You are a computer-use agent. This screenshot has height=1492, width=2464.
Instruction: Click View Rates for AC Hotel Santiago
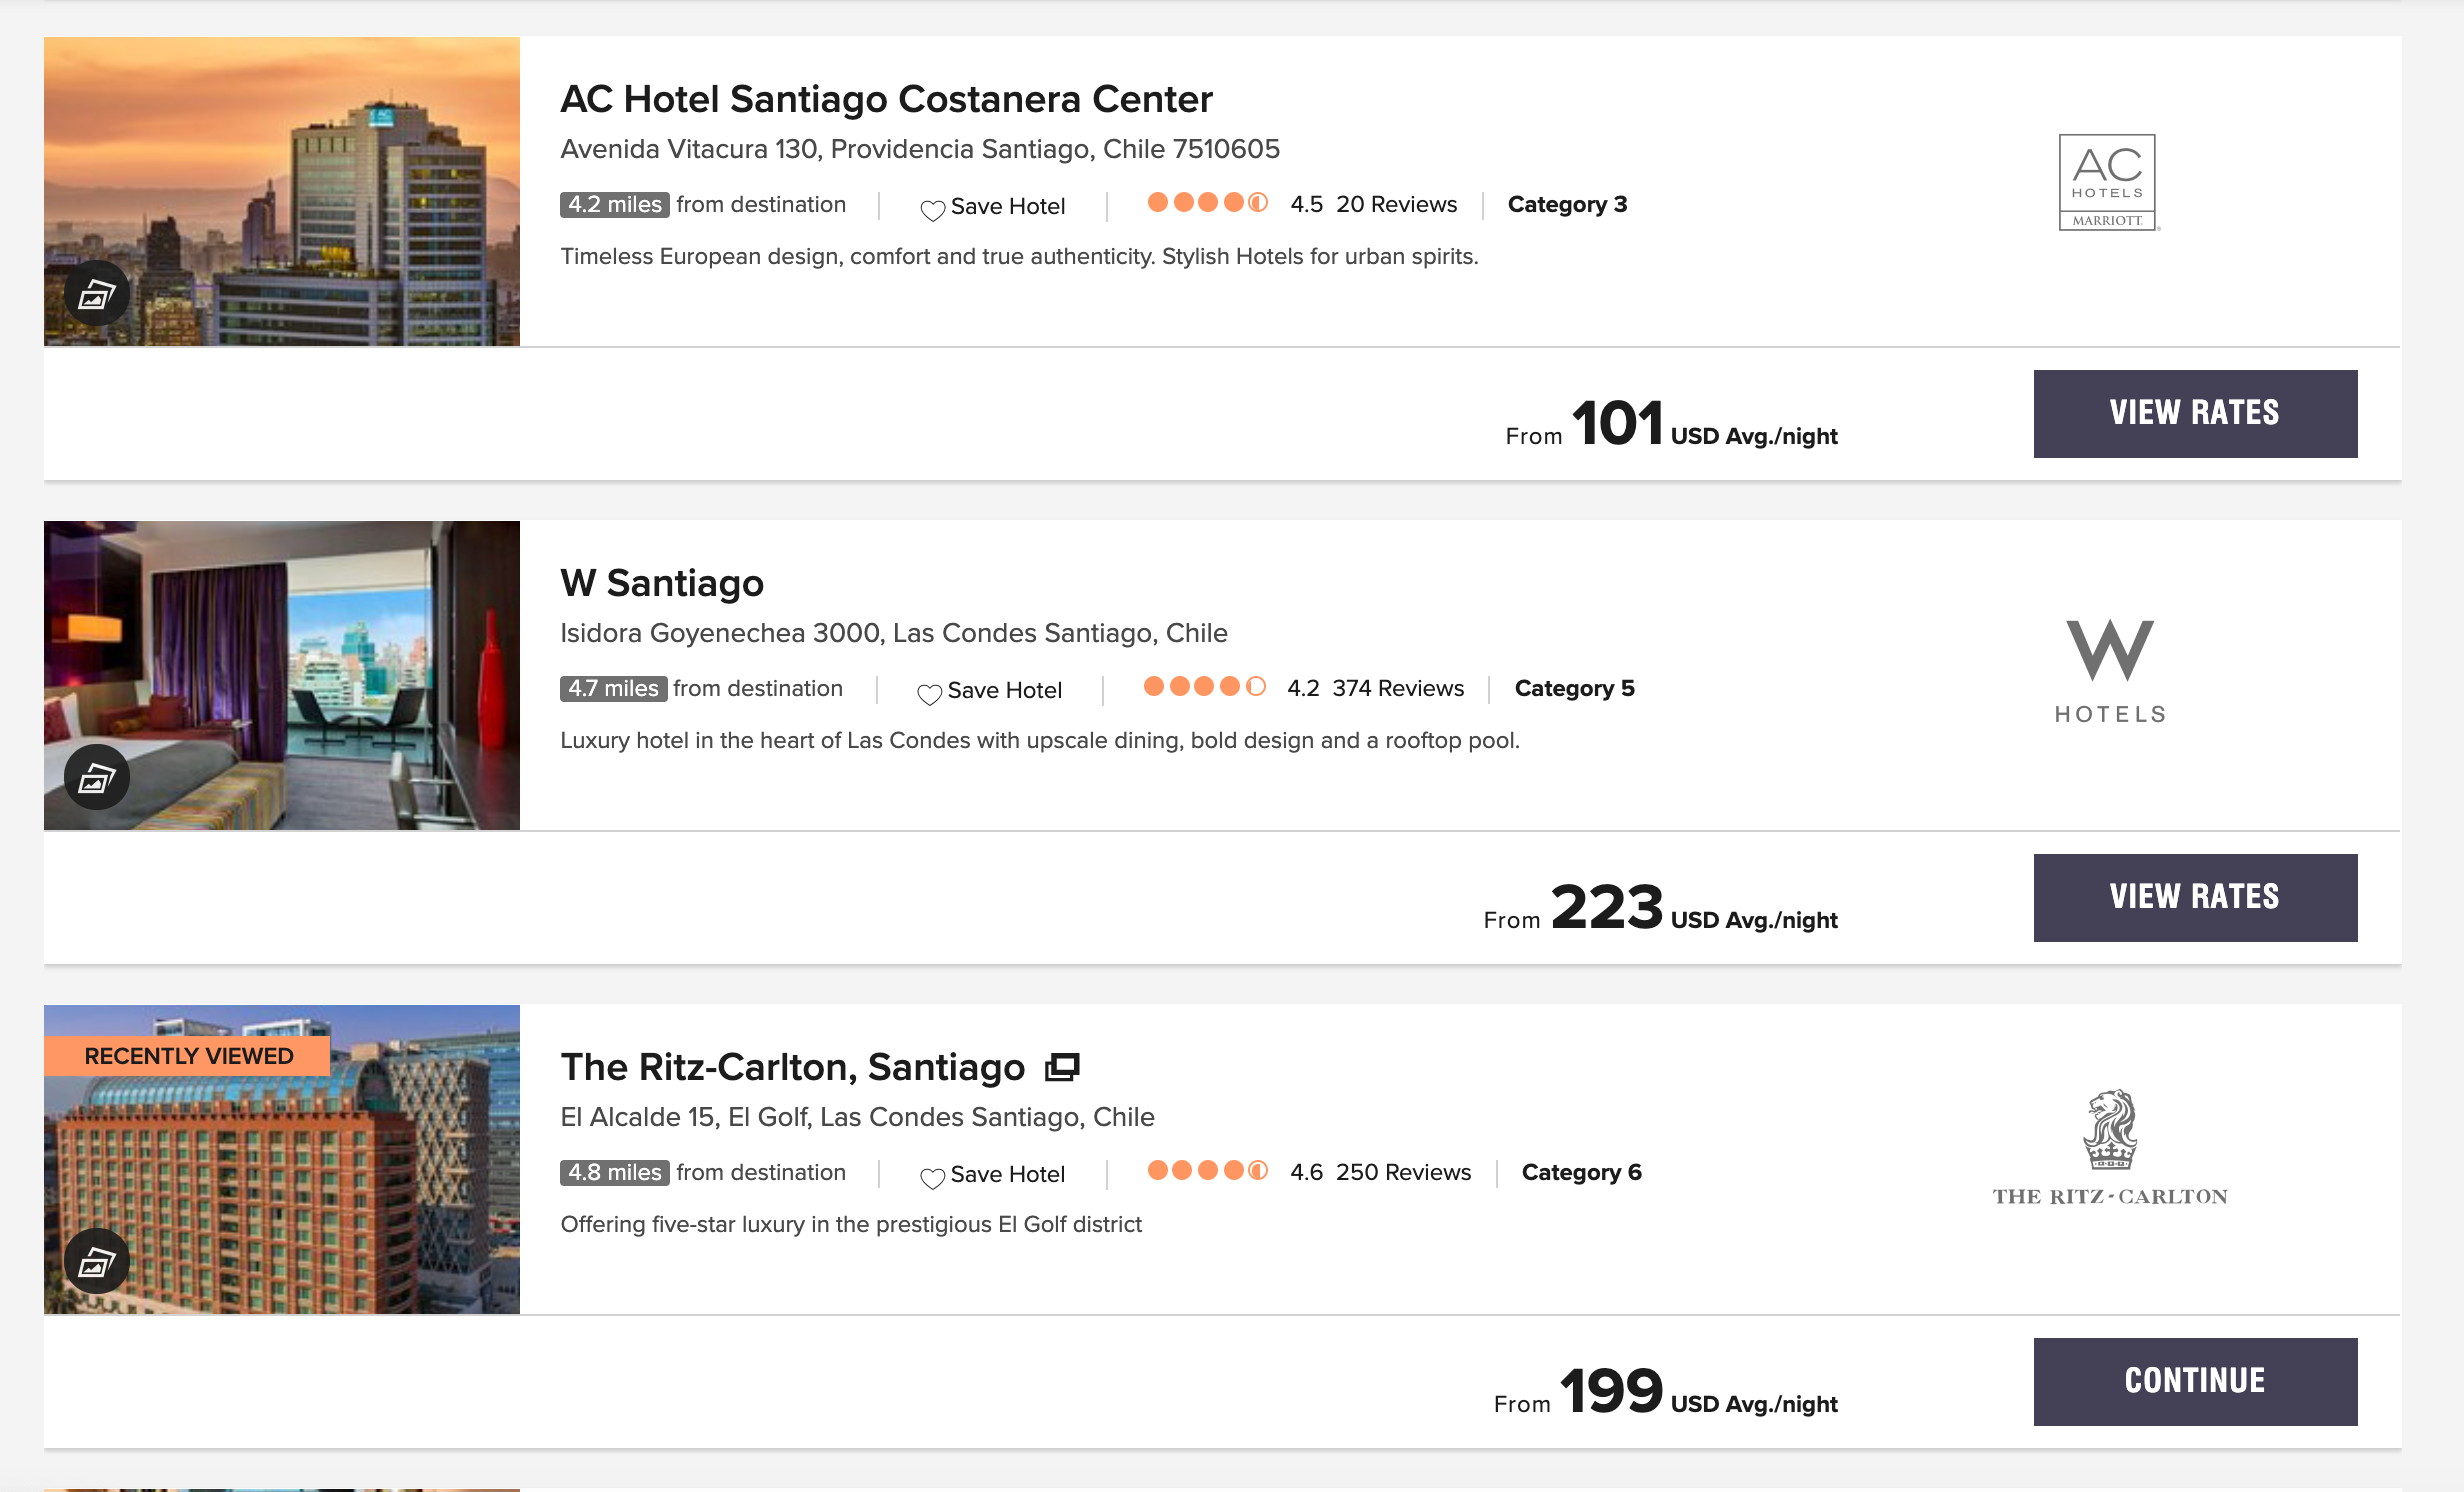tap(2195, 414)
